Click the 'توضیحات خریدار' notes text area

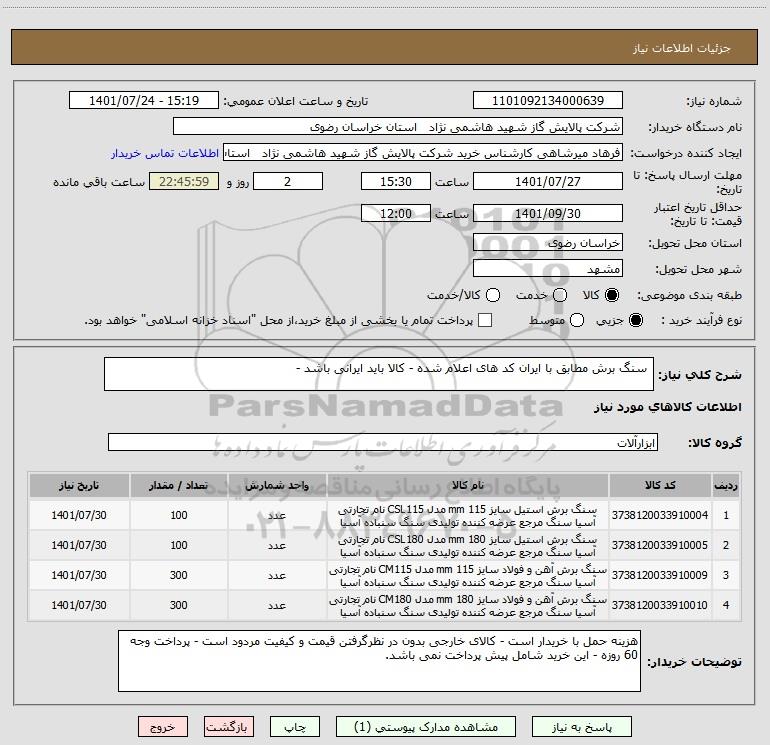(378, 661)
